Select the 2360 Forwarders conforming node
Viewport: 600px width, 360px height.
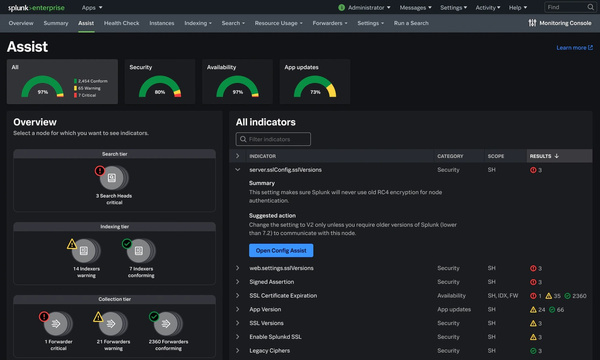pos(168,331)
